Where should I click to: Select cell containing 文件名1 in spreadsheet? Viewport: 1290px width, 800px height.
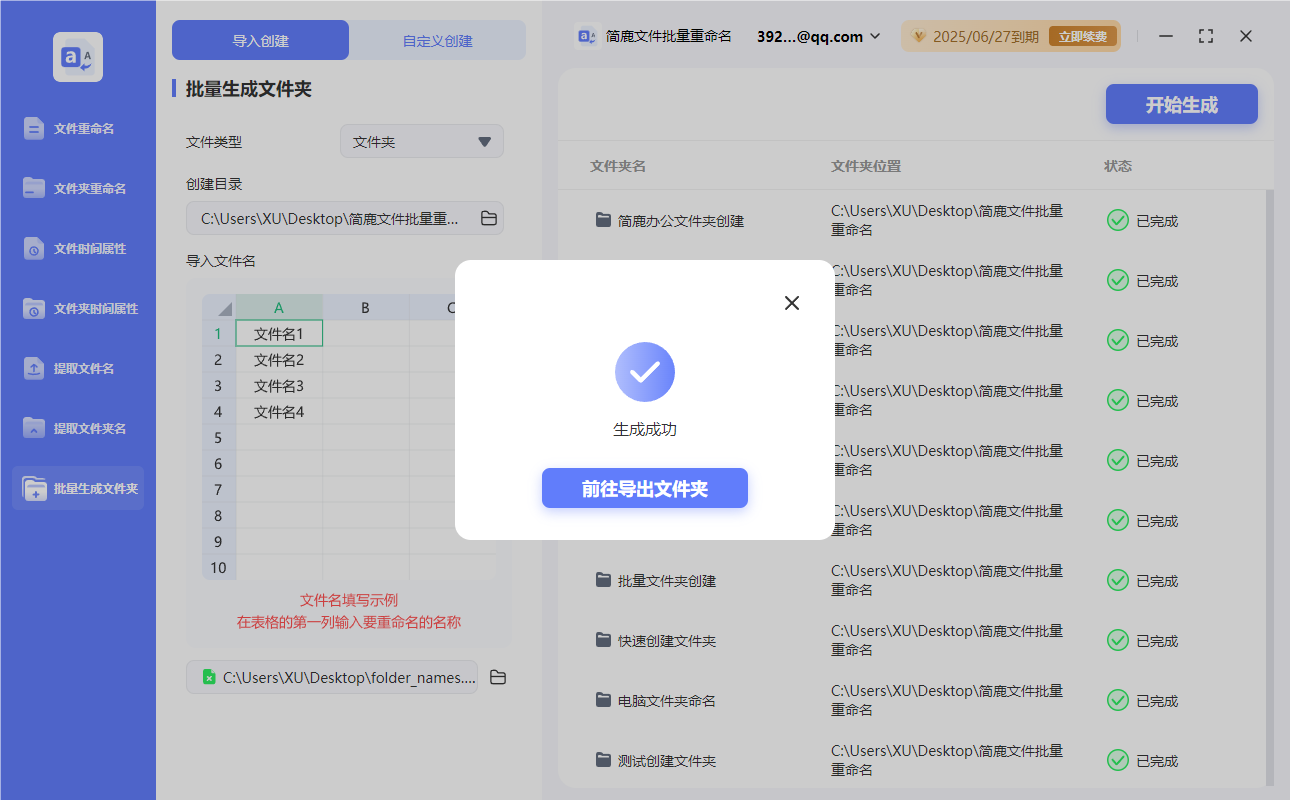(279, 333)
